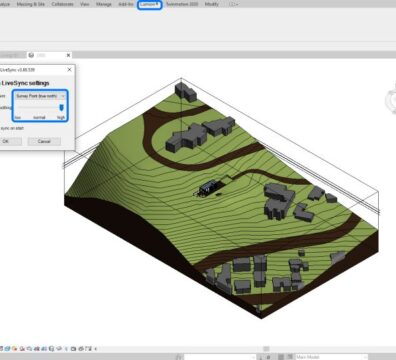
Task: Expand the view control bar arrow
Action: (96, 349)
